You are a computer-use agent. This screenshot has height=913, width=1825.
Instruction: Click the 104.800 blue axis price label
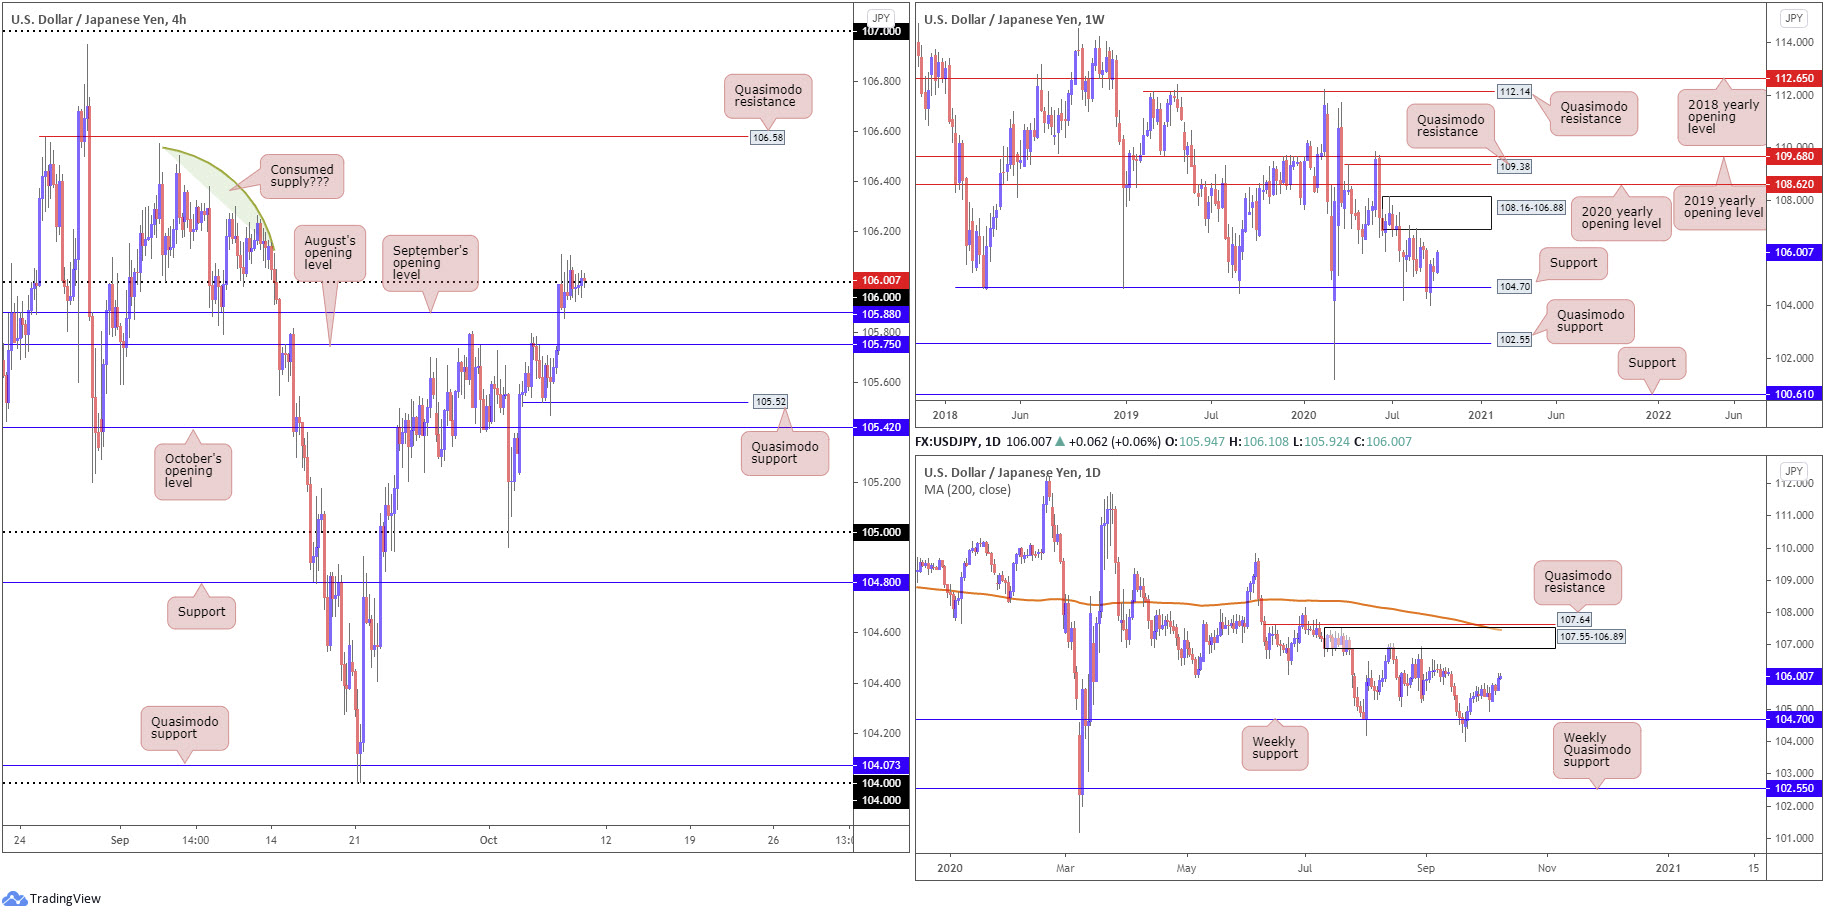(x=881, y=582)
